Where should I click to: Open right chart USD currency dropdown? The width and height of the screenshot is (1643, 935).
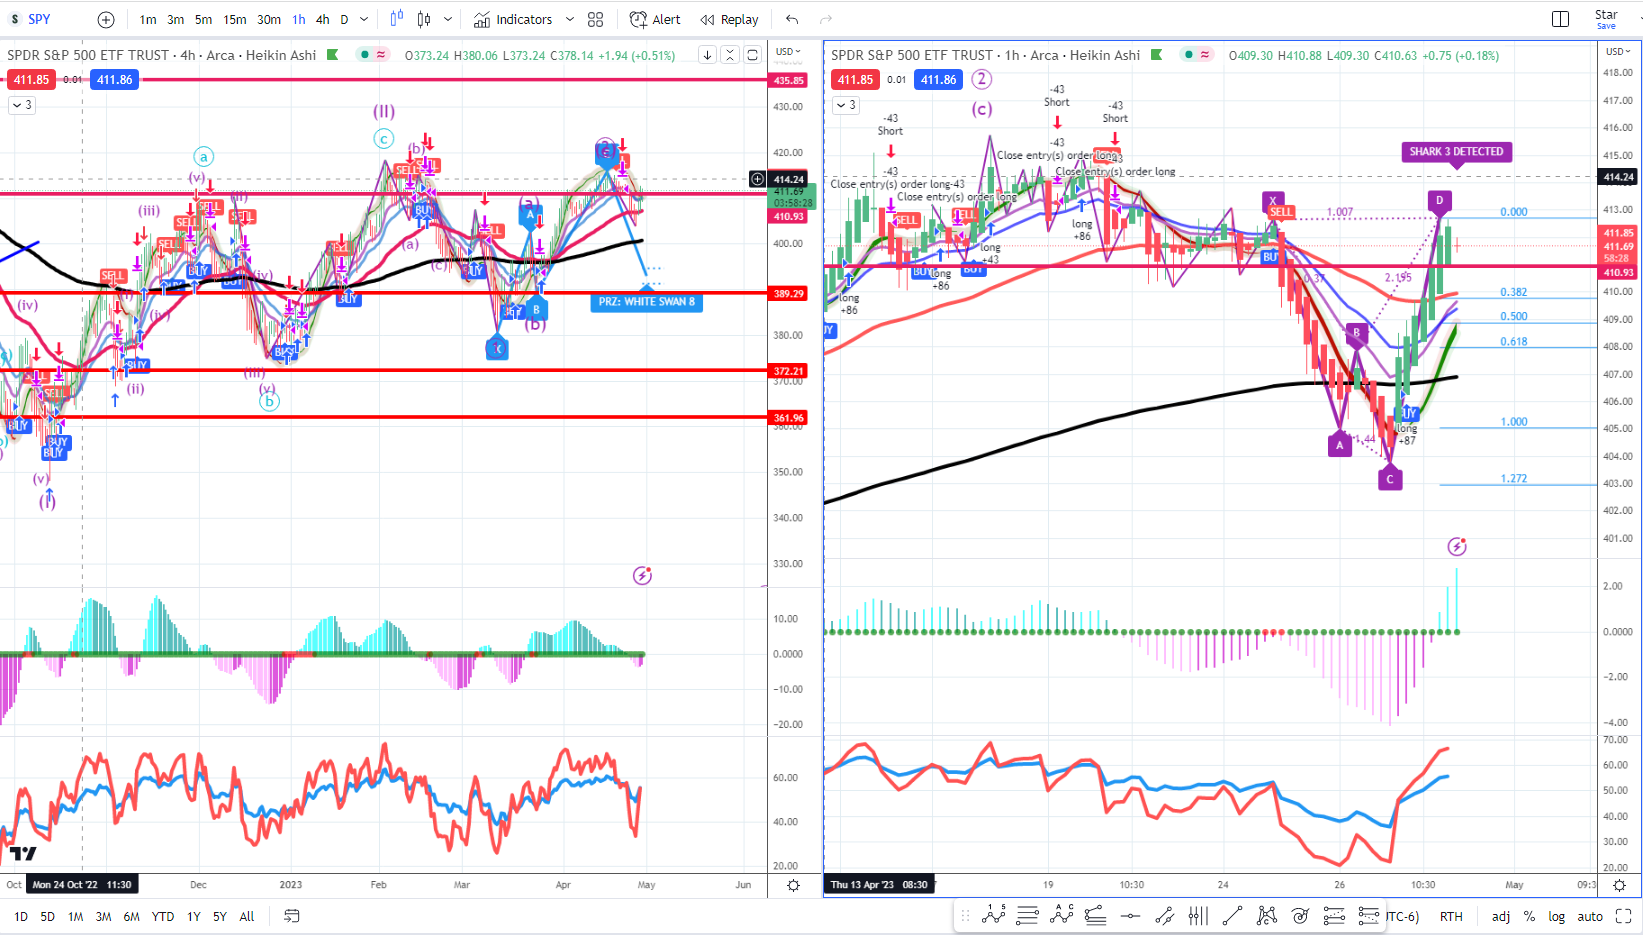pos(1618,52)
